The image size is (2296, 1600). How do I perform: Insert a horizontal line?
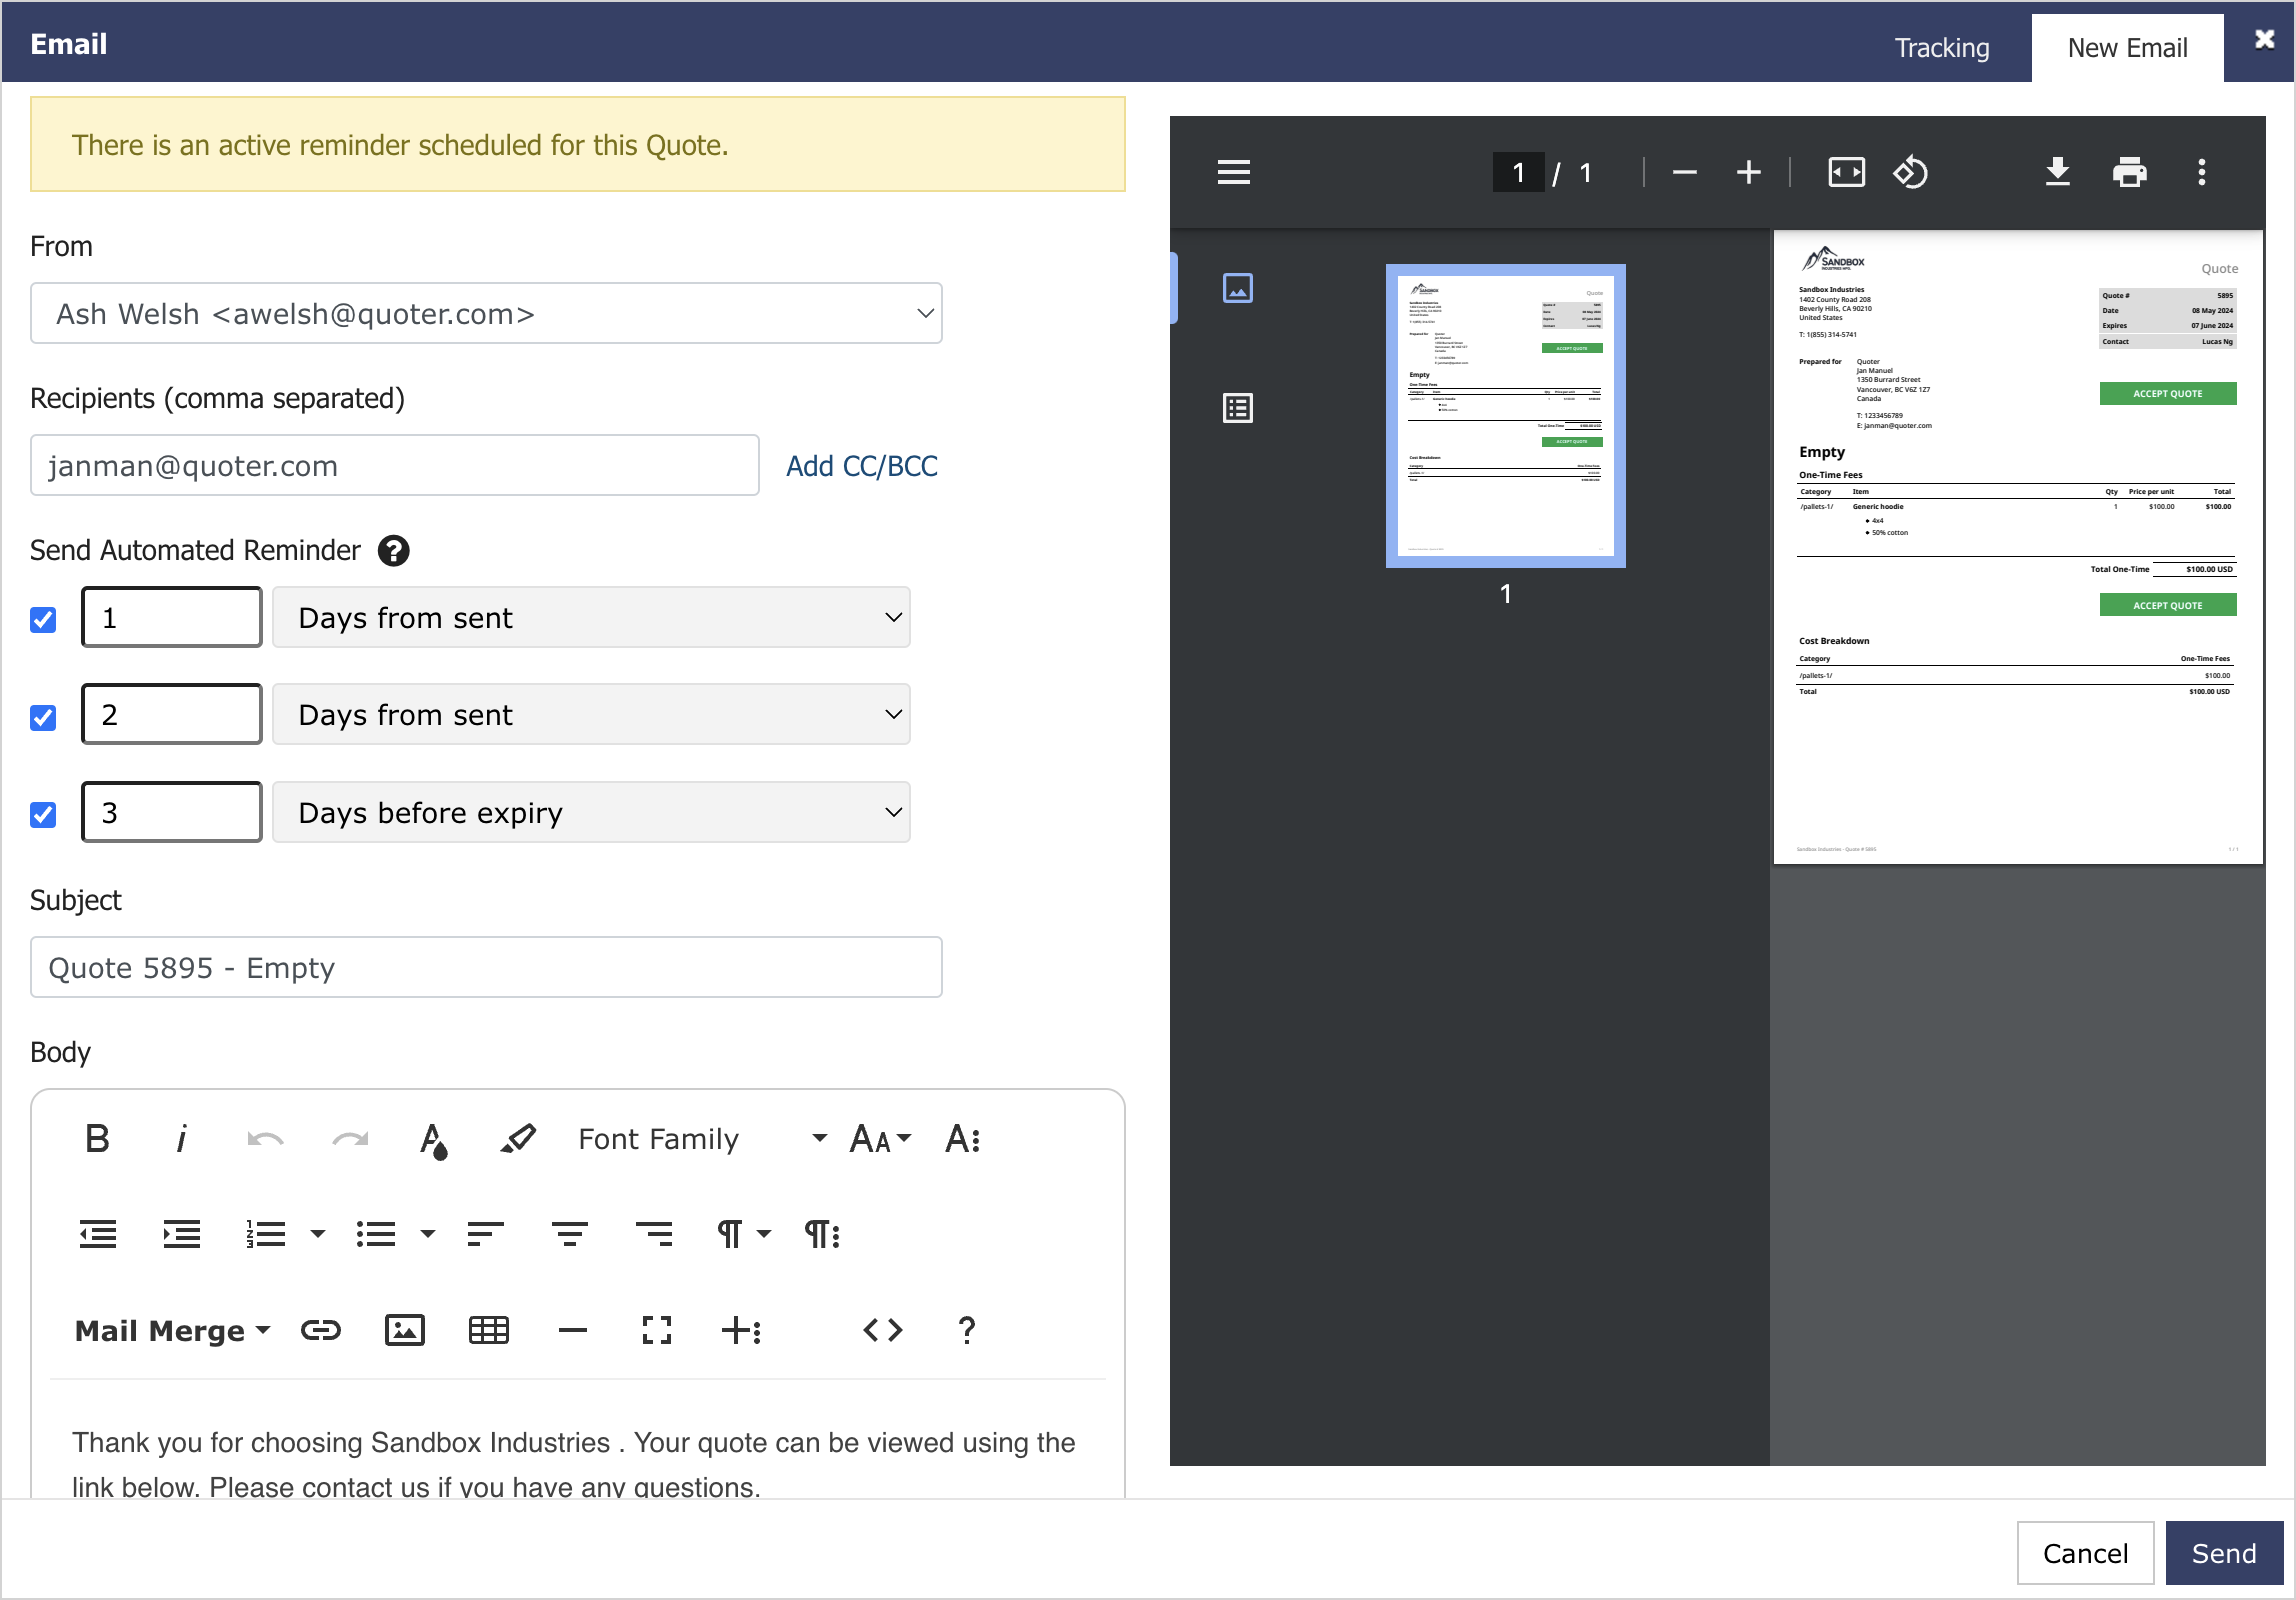coord(573,1330)
